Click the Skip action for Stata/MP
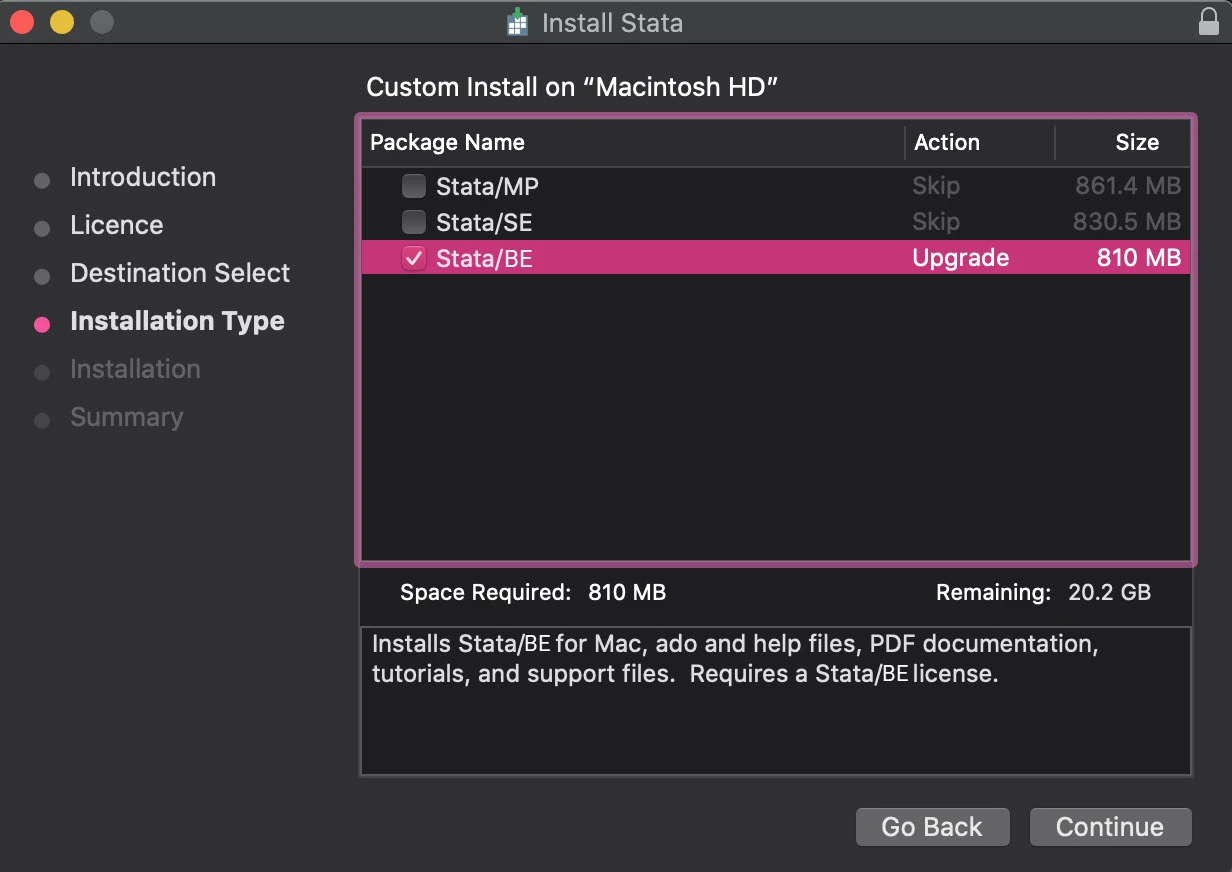Viewport: 1232px width, 872px height. click(x=936, y=186)
